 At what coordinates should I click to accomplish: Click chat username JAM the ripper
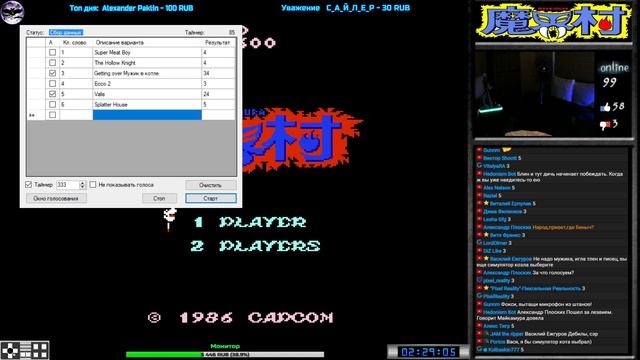tap(507, 334)
